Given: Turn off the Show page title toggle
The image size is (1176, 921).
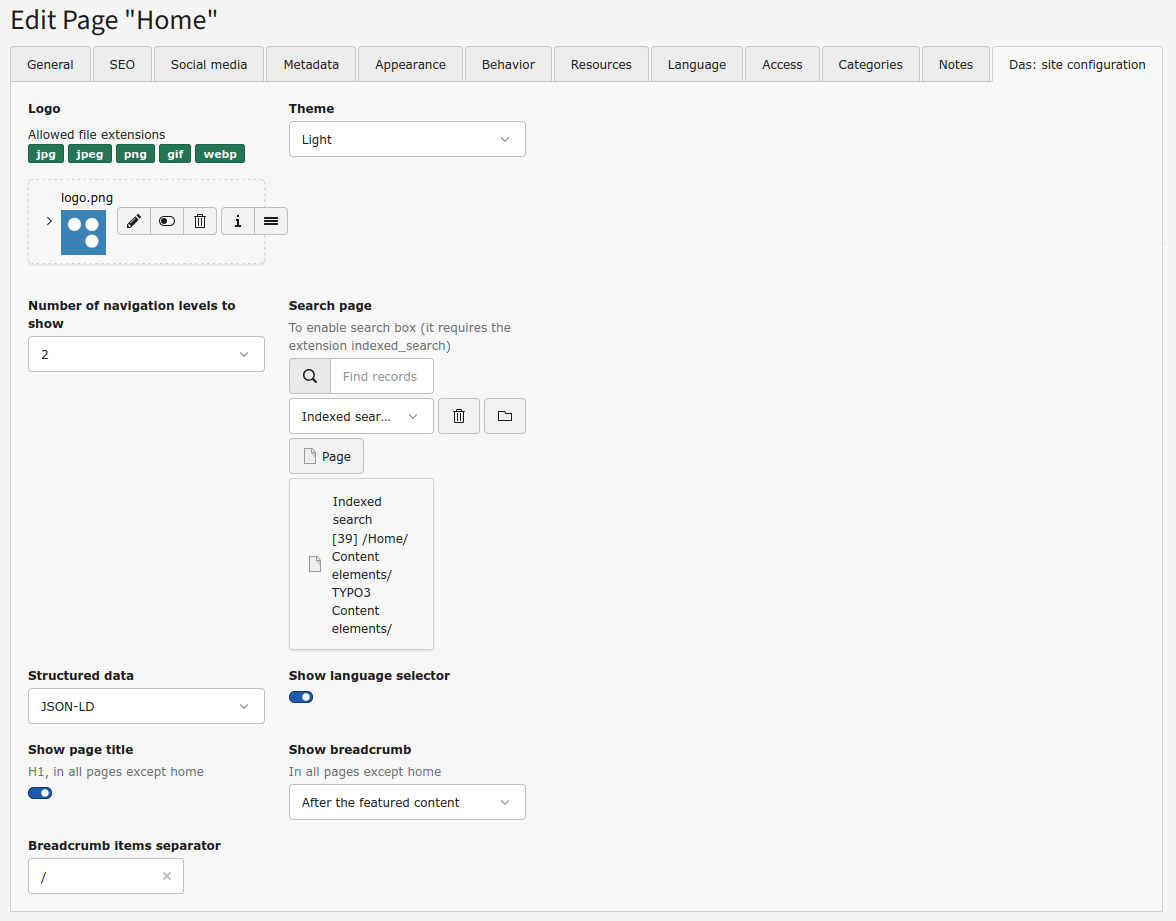Looking at the screenshot, I should click(40, 793).
